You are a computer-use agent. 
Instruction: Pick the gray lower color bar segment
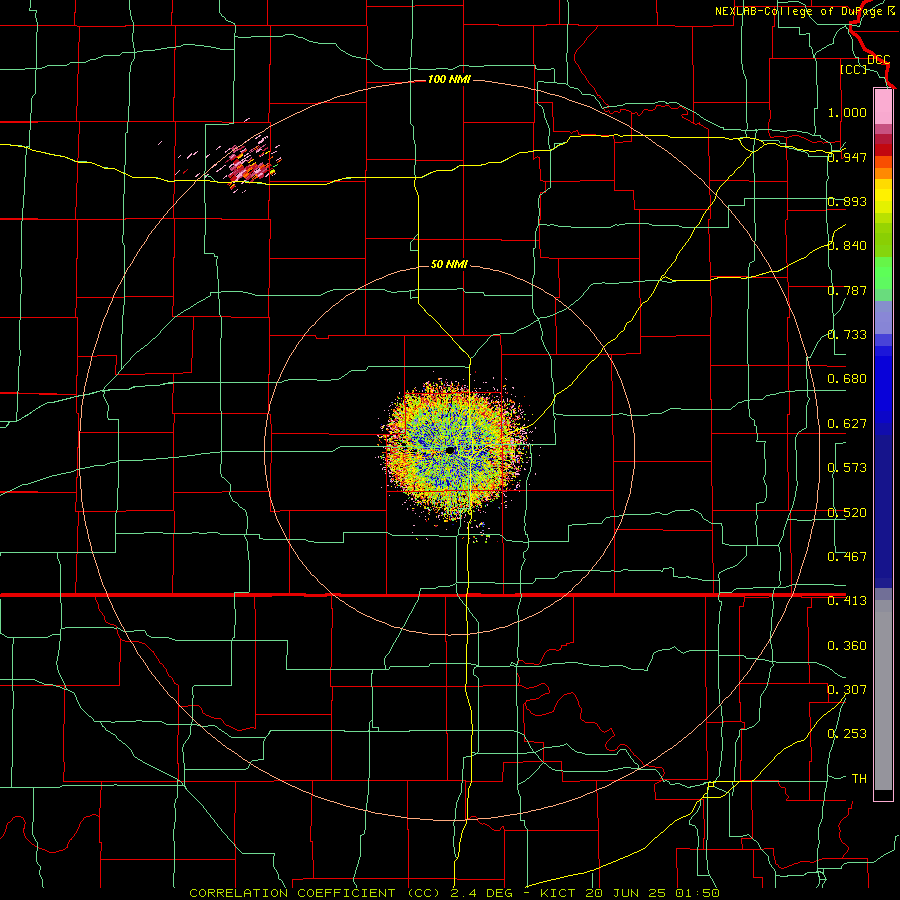pos(883,695)
